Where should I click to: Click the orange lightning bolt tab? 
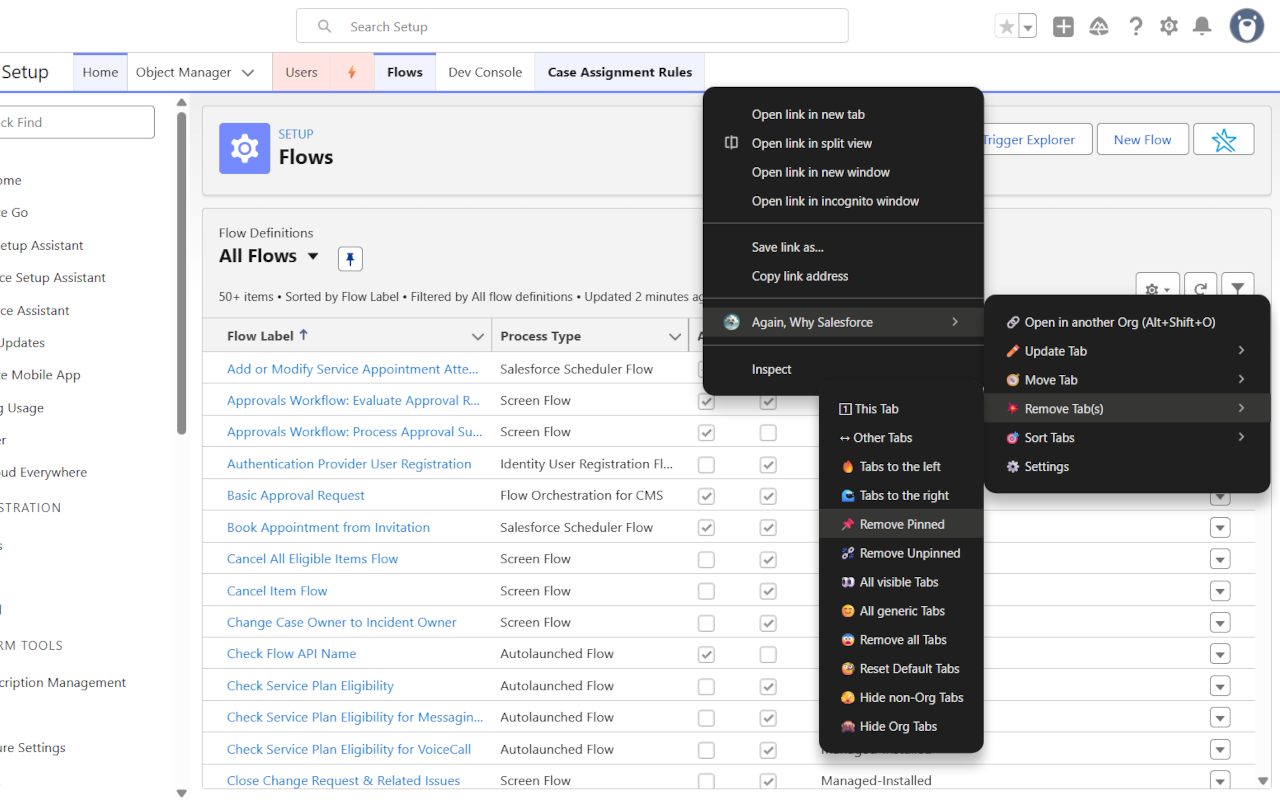click(x=352, y=72)
